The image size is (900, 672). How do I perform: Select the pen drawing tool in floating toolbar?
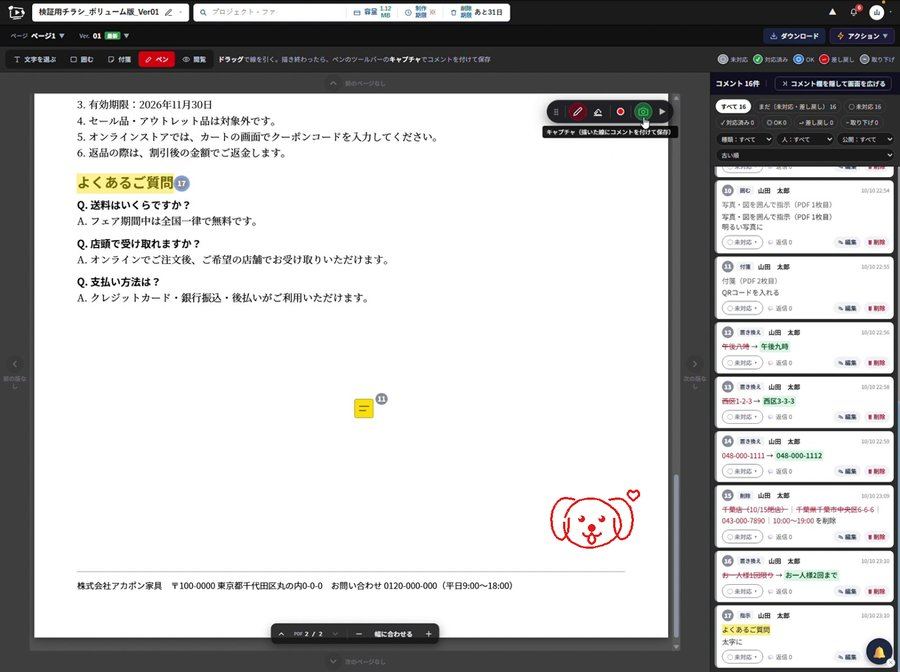(x=577, y=112)
